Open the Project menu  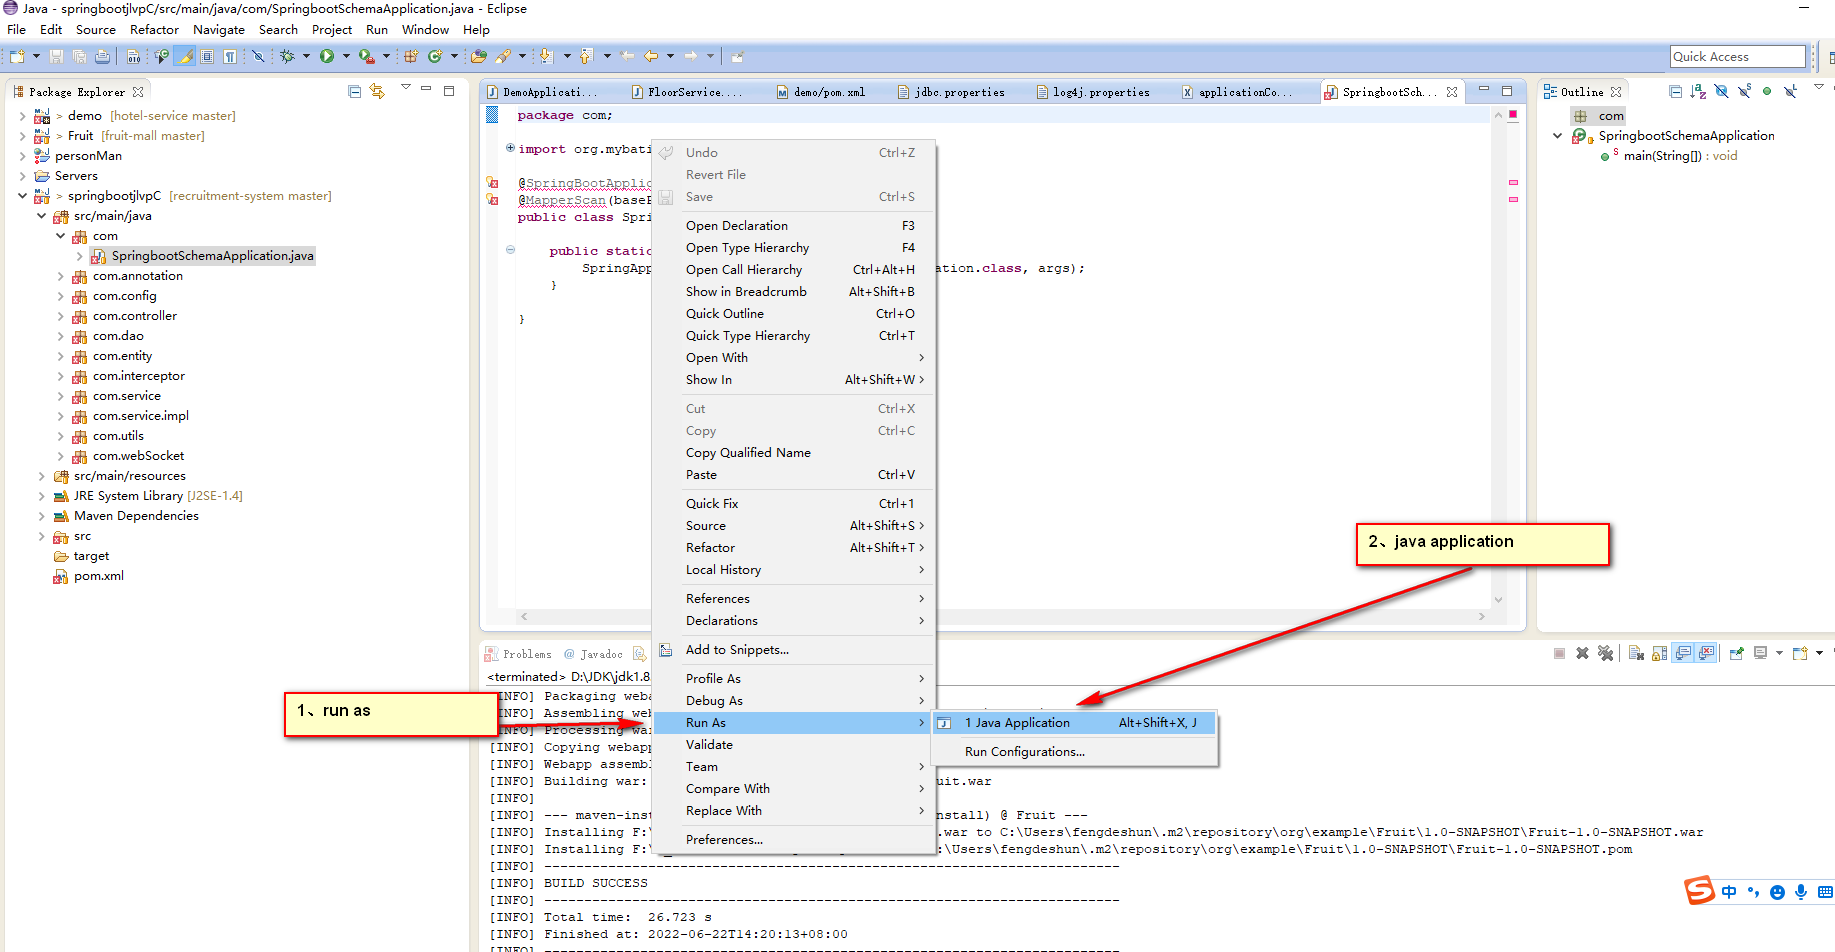click(x=332, y=30)
